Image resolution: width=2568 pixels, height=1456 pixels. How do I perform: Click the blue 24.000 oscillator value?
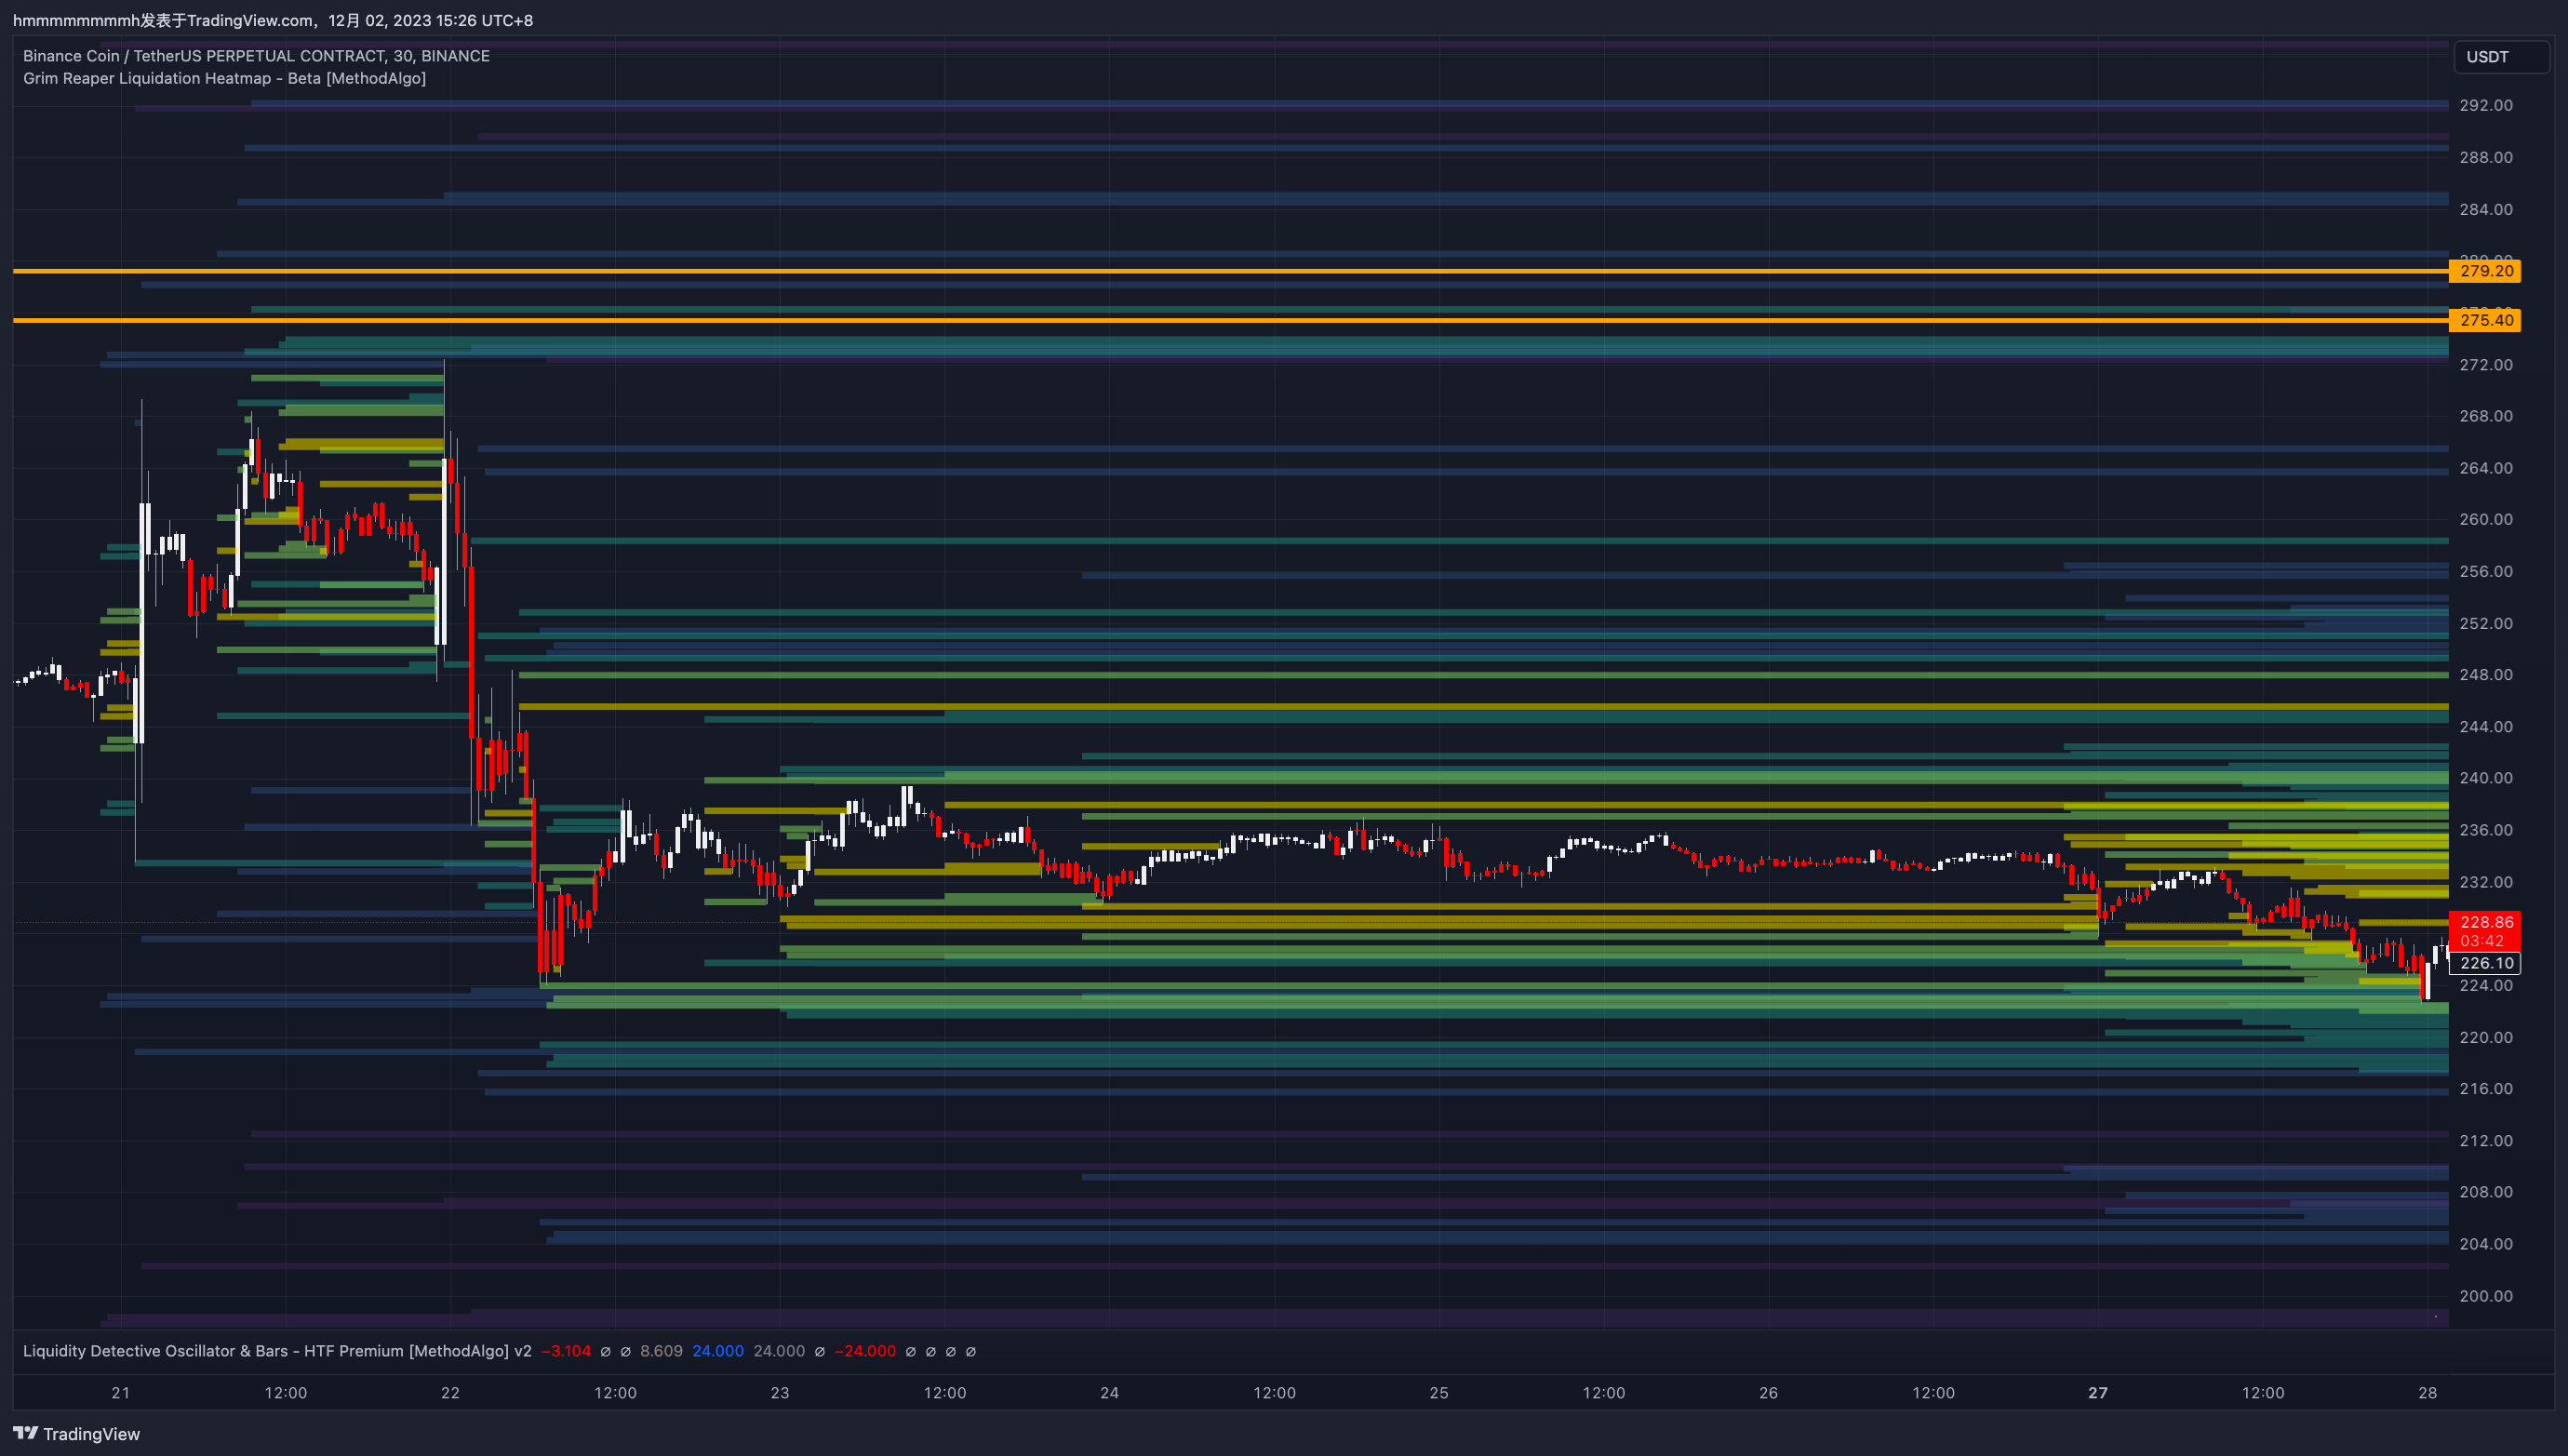[717, 1351]
